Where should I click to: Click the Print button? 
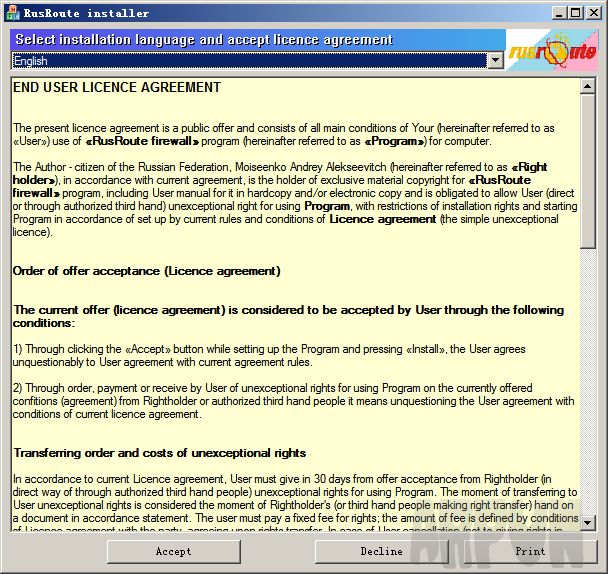[530, 552]
